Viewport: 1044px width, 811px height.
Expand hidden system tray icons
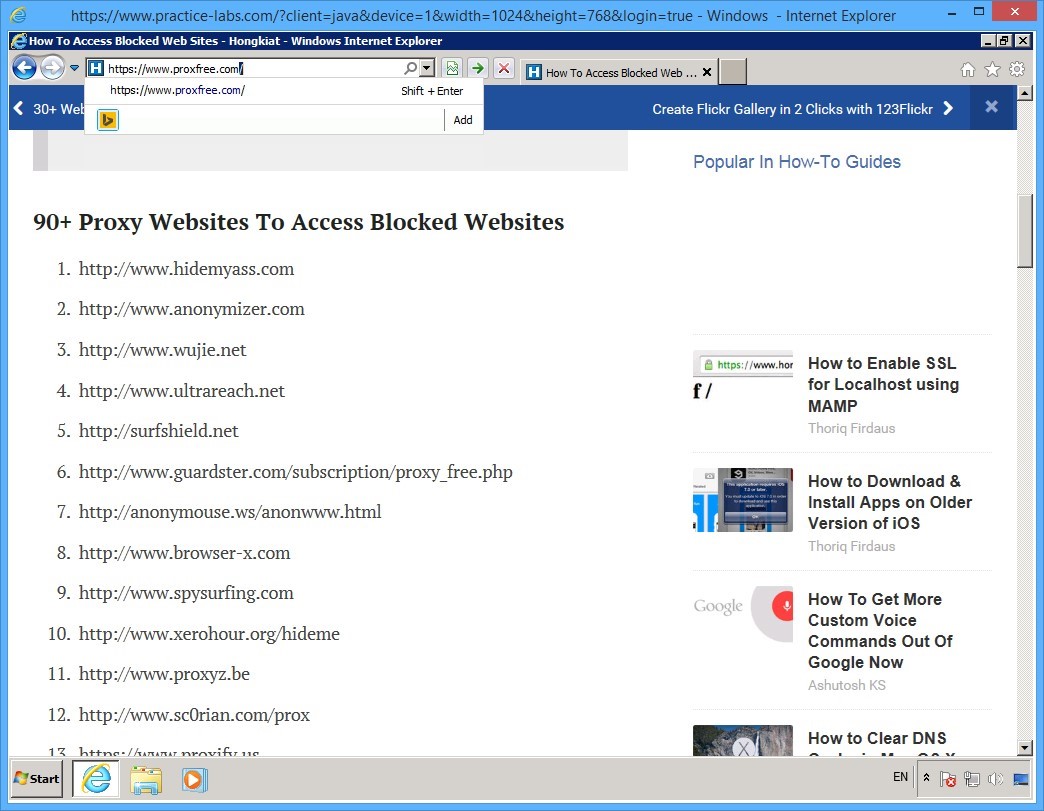click(926, 778)
